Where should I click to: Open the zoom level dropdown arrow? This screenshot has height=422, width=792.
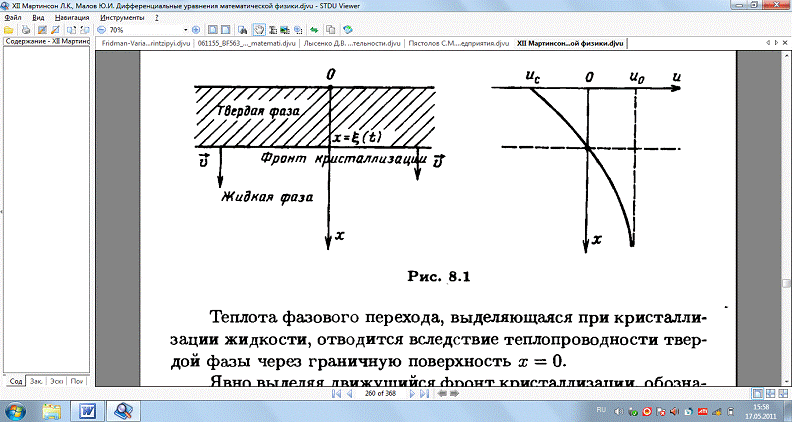185,30
